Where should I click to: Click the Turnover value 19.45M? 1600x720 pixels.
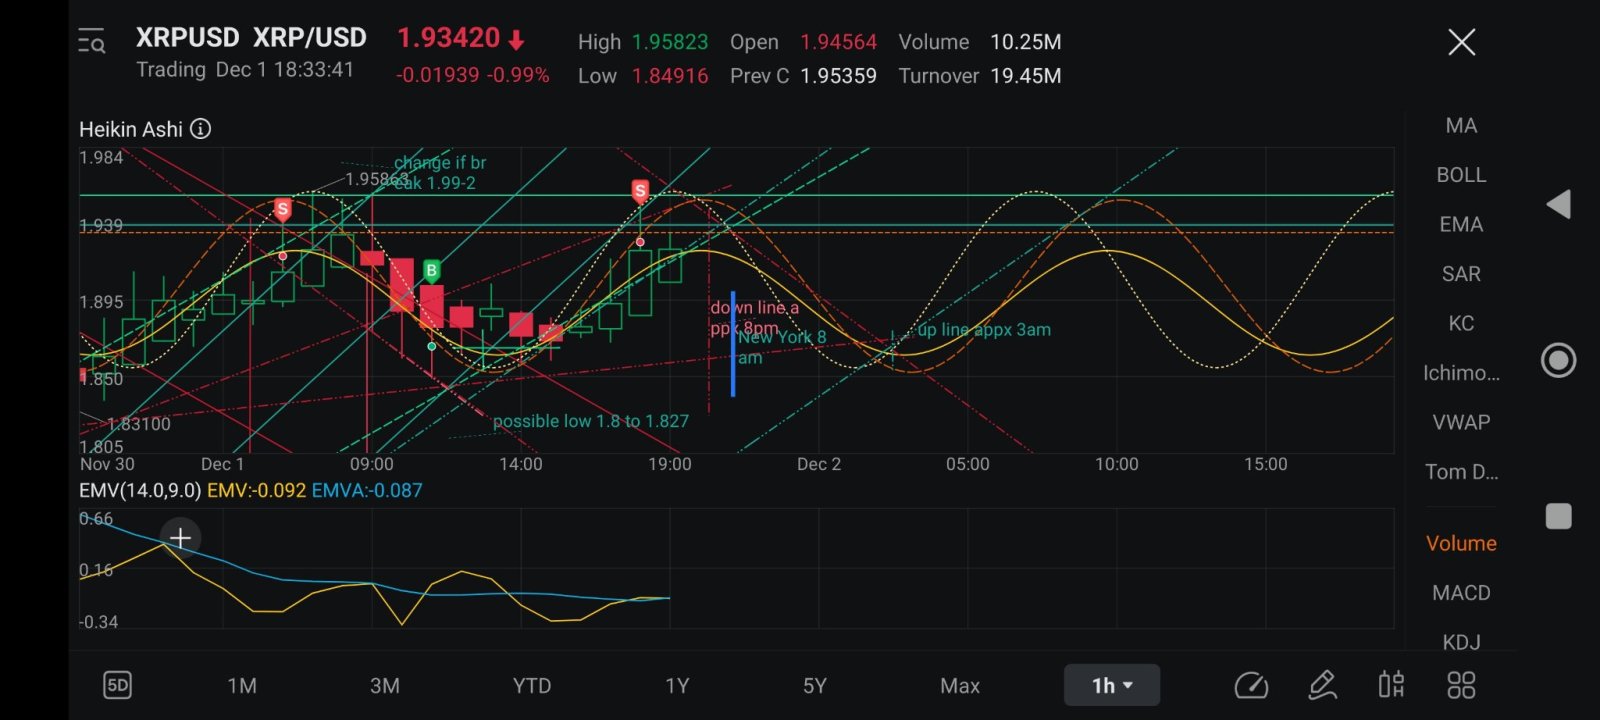click(1026, 76)
